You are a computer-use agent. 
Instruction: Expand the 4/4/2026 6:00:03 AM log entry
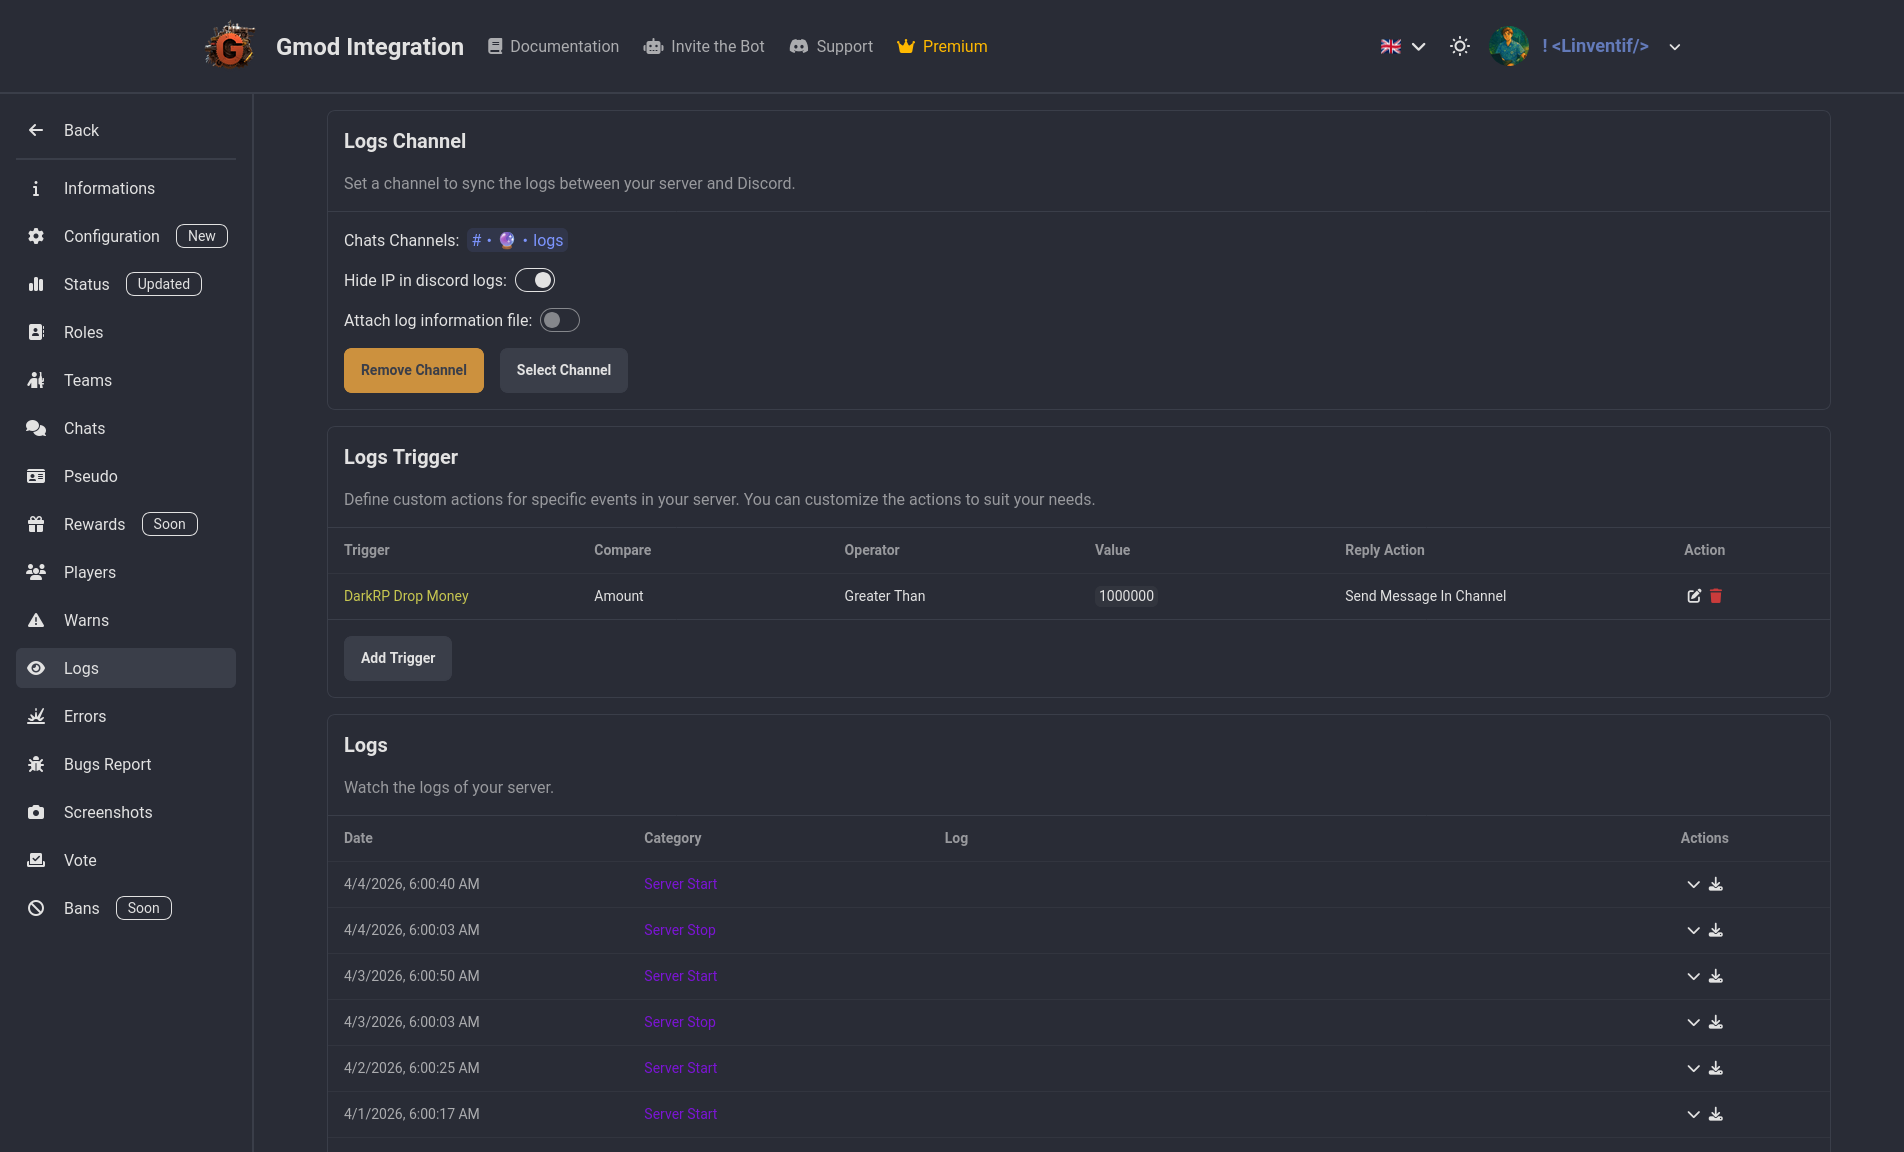coord(1693,930)
